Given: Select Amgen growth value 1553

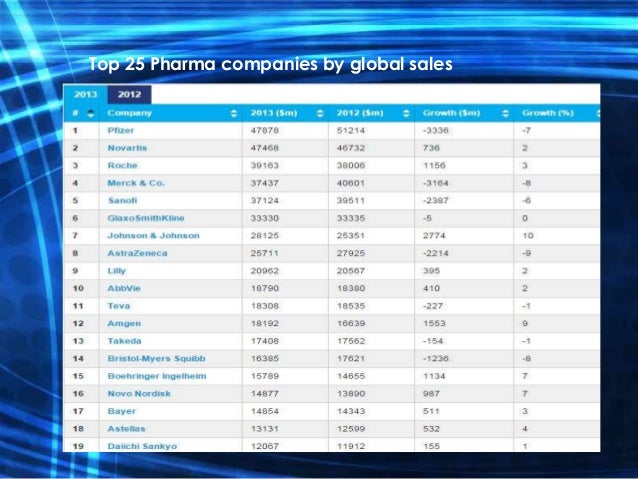Looking at the screenshot, I should point(434,324).
